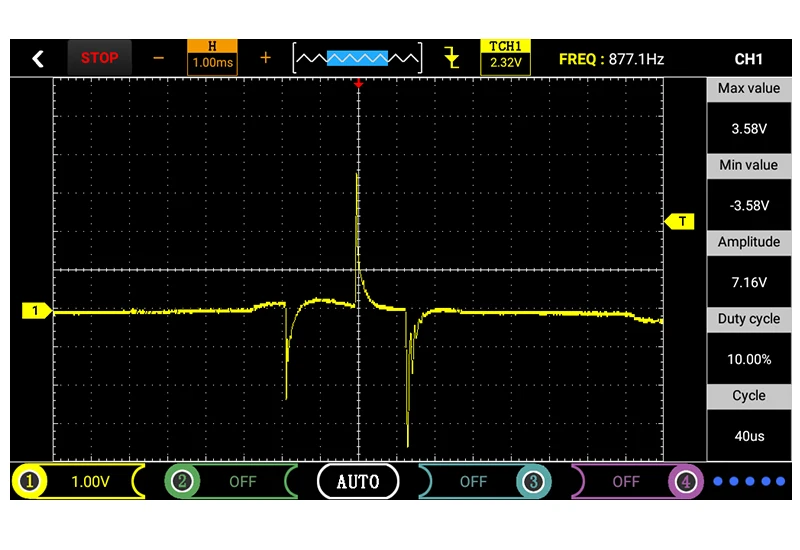Open the channel 2 OFF setting
Screen dimensions: 800x550
pos(243,482)
